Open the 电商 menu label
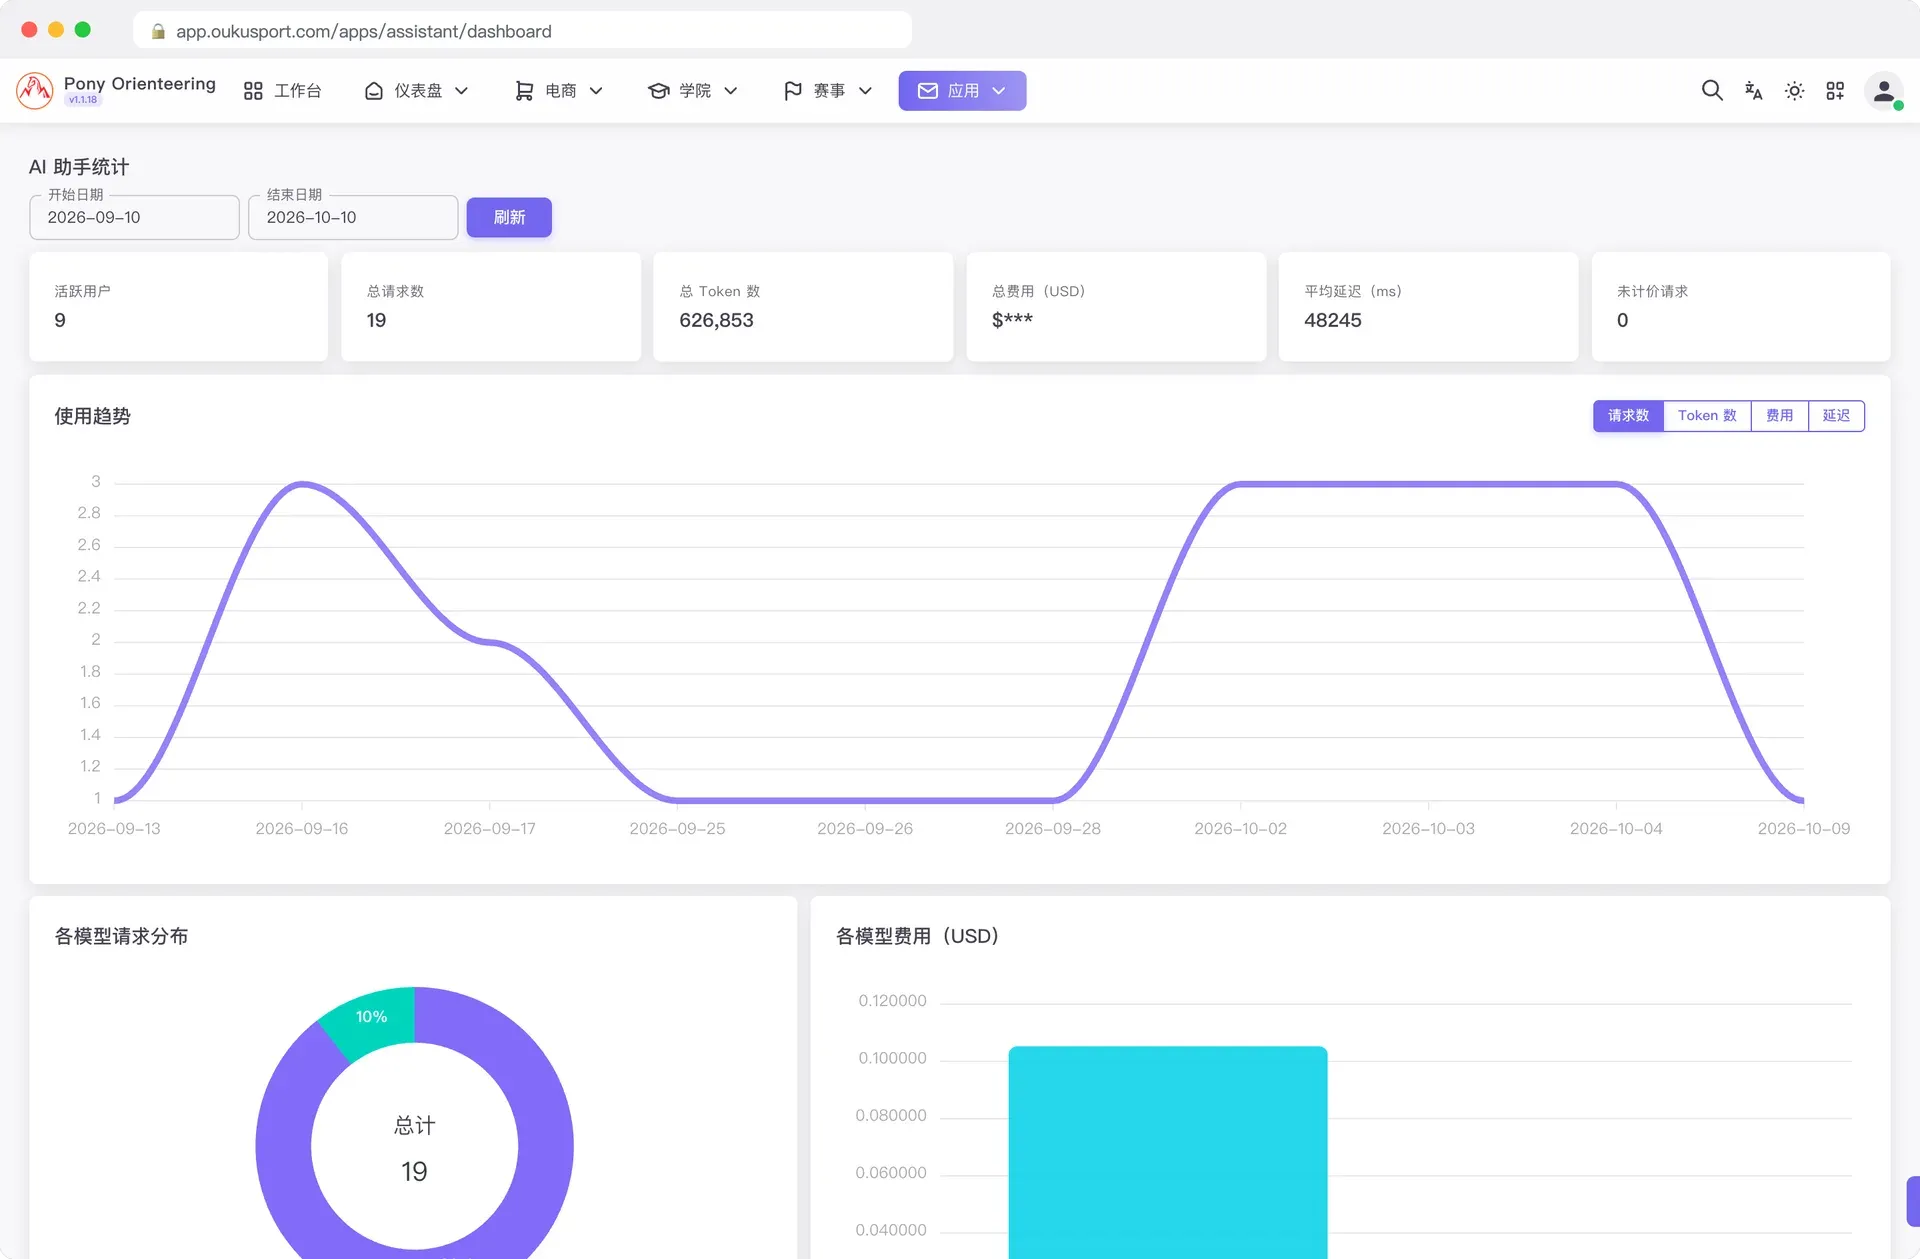This screenshot has width=1920, height=1259. pyautogui.click(x=561, y=91)
